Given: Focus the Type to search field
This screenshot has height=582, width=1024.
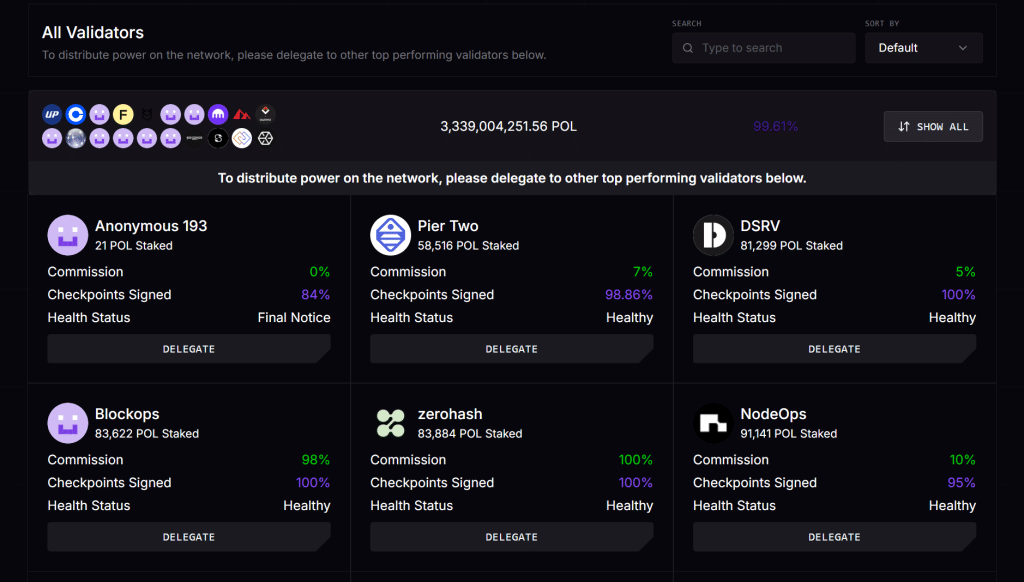Looking at the screenshot, I should (763, 48).
